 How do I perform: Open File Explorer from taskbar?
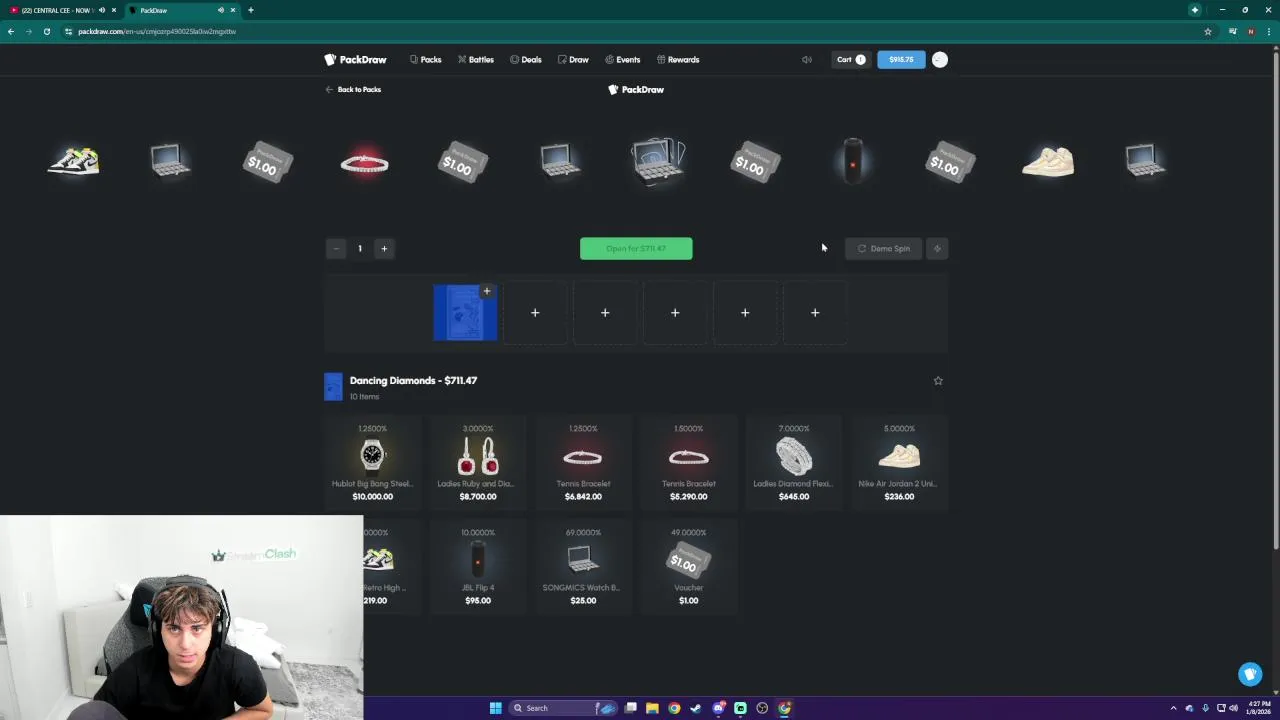pos(652,708)
